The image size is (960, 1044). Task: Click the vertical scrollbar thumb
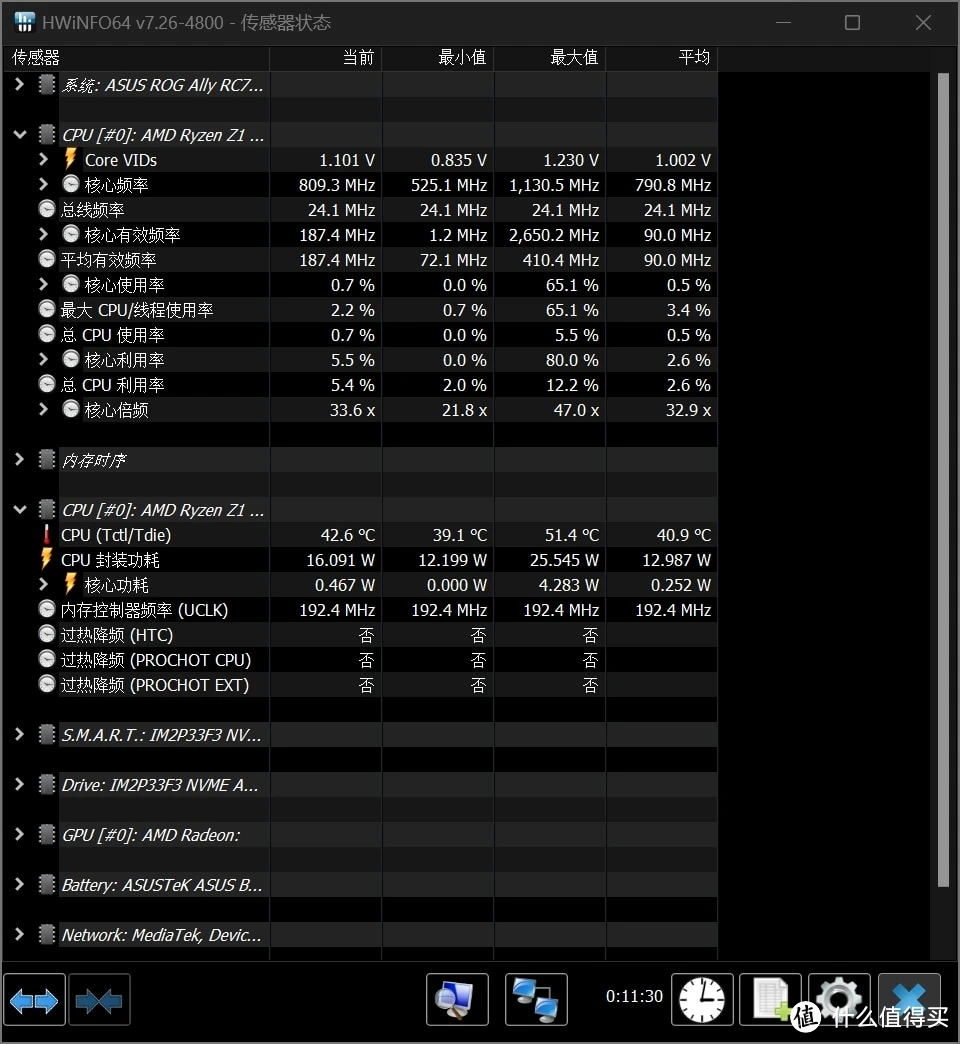[x=943, y=479]
